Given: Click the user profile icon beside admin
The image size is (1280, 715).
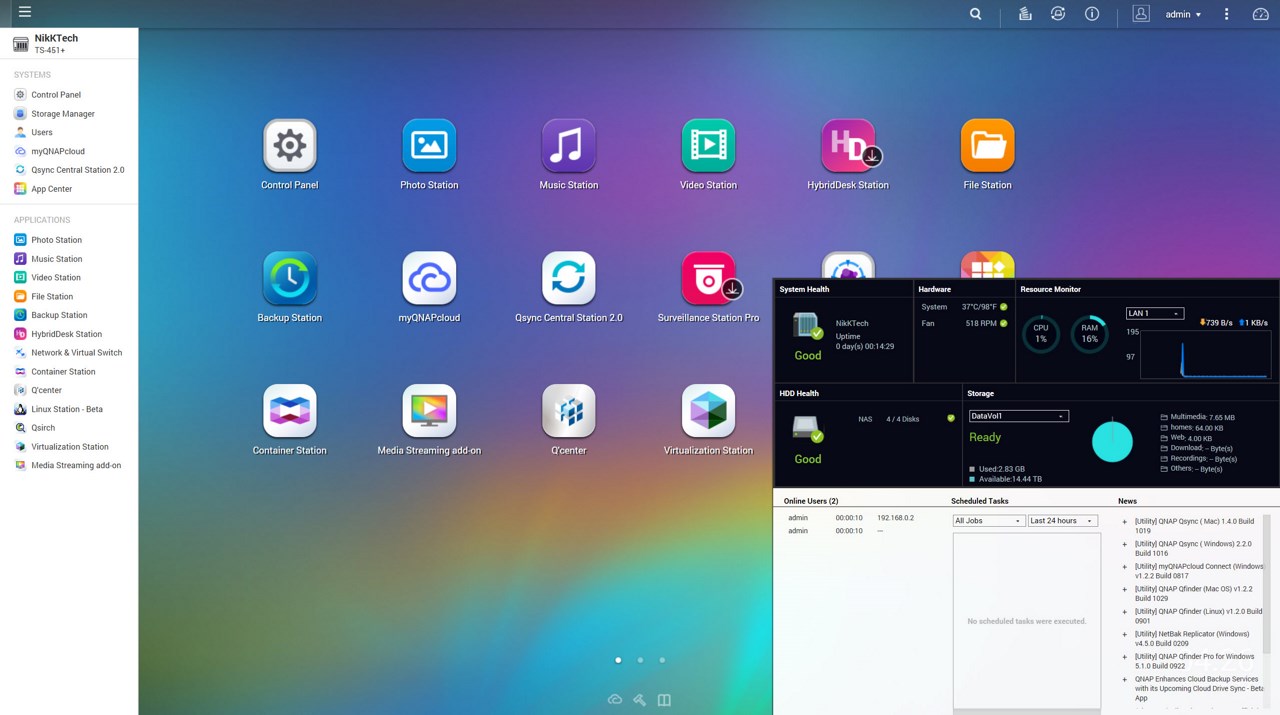Looking at the screenshot, I should coord(1141,14).
